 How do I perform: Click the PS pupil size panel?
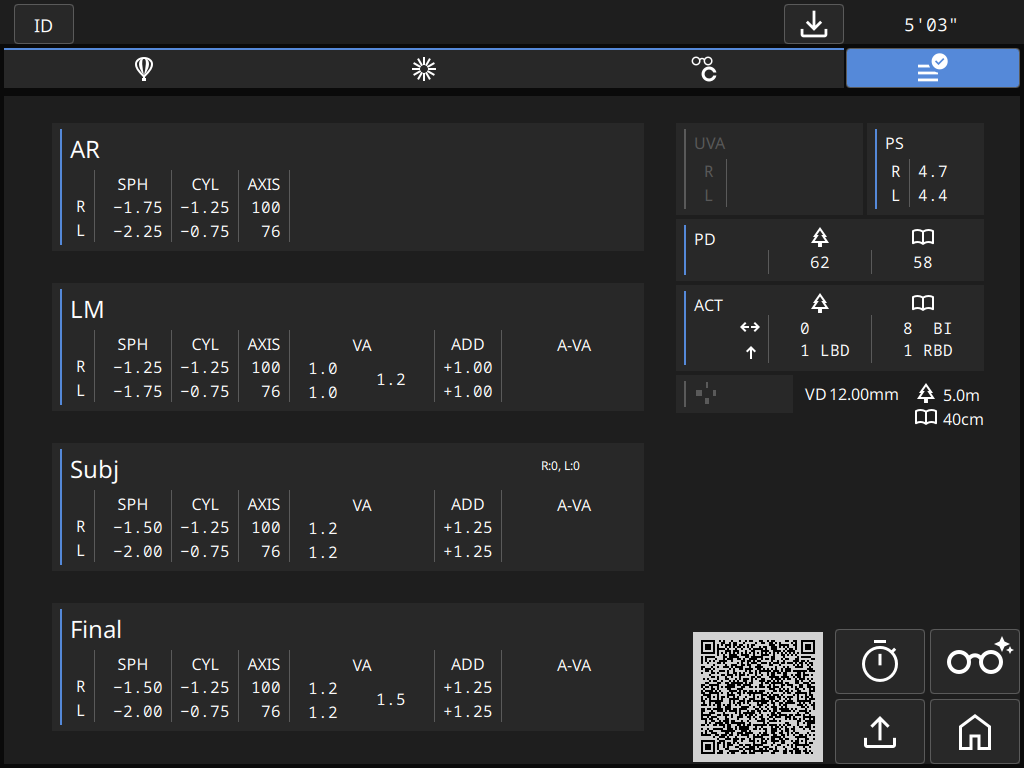tap(926, 169)
